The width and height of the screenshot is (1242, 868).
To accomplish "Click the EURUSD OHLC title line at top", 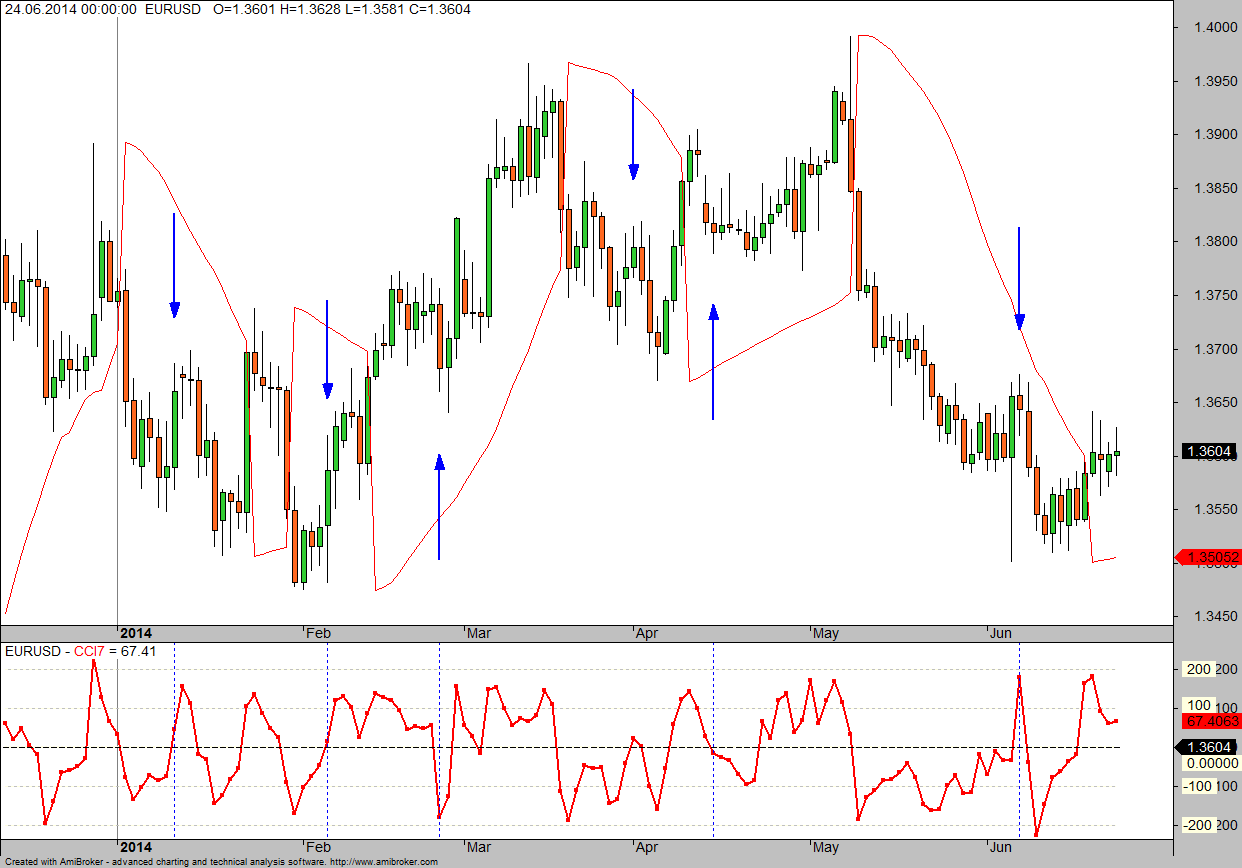I will (x=238, y=9).
